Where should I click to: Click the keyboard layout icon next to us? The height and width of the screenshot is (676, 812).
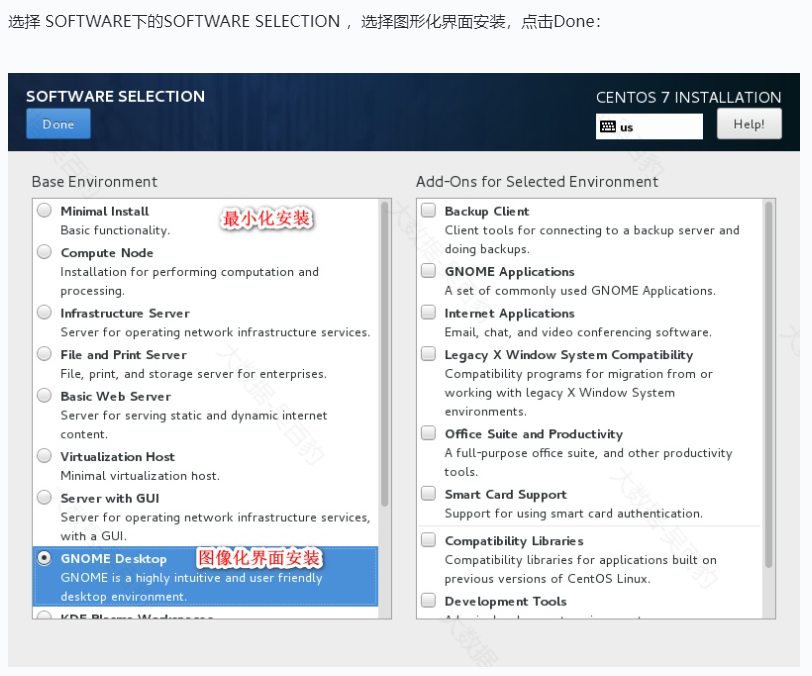[607, 127]
